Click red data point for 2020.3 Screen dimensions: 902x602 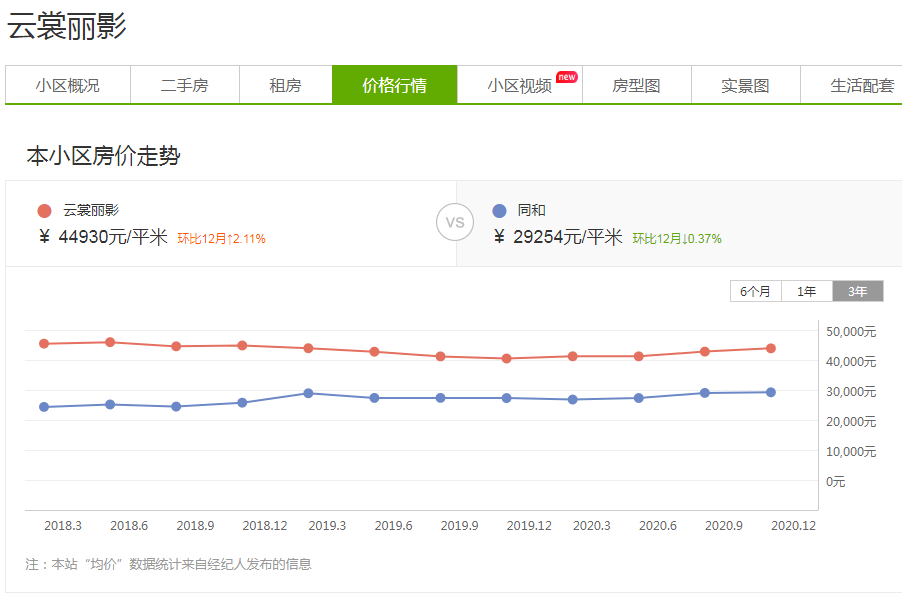tap(572, 356)
